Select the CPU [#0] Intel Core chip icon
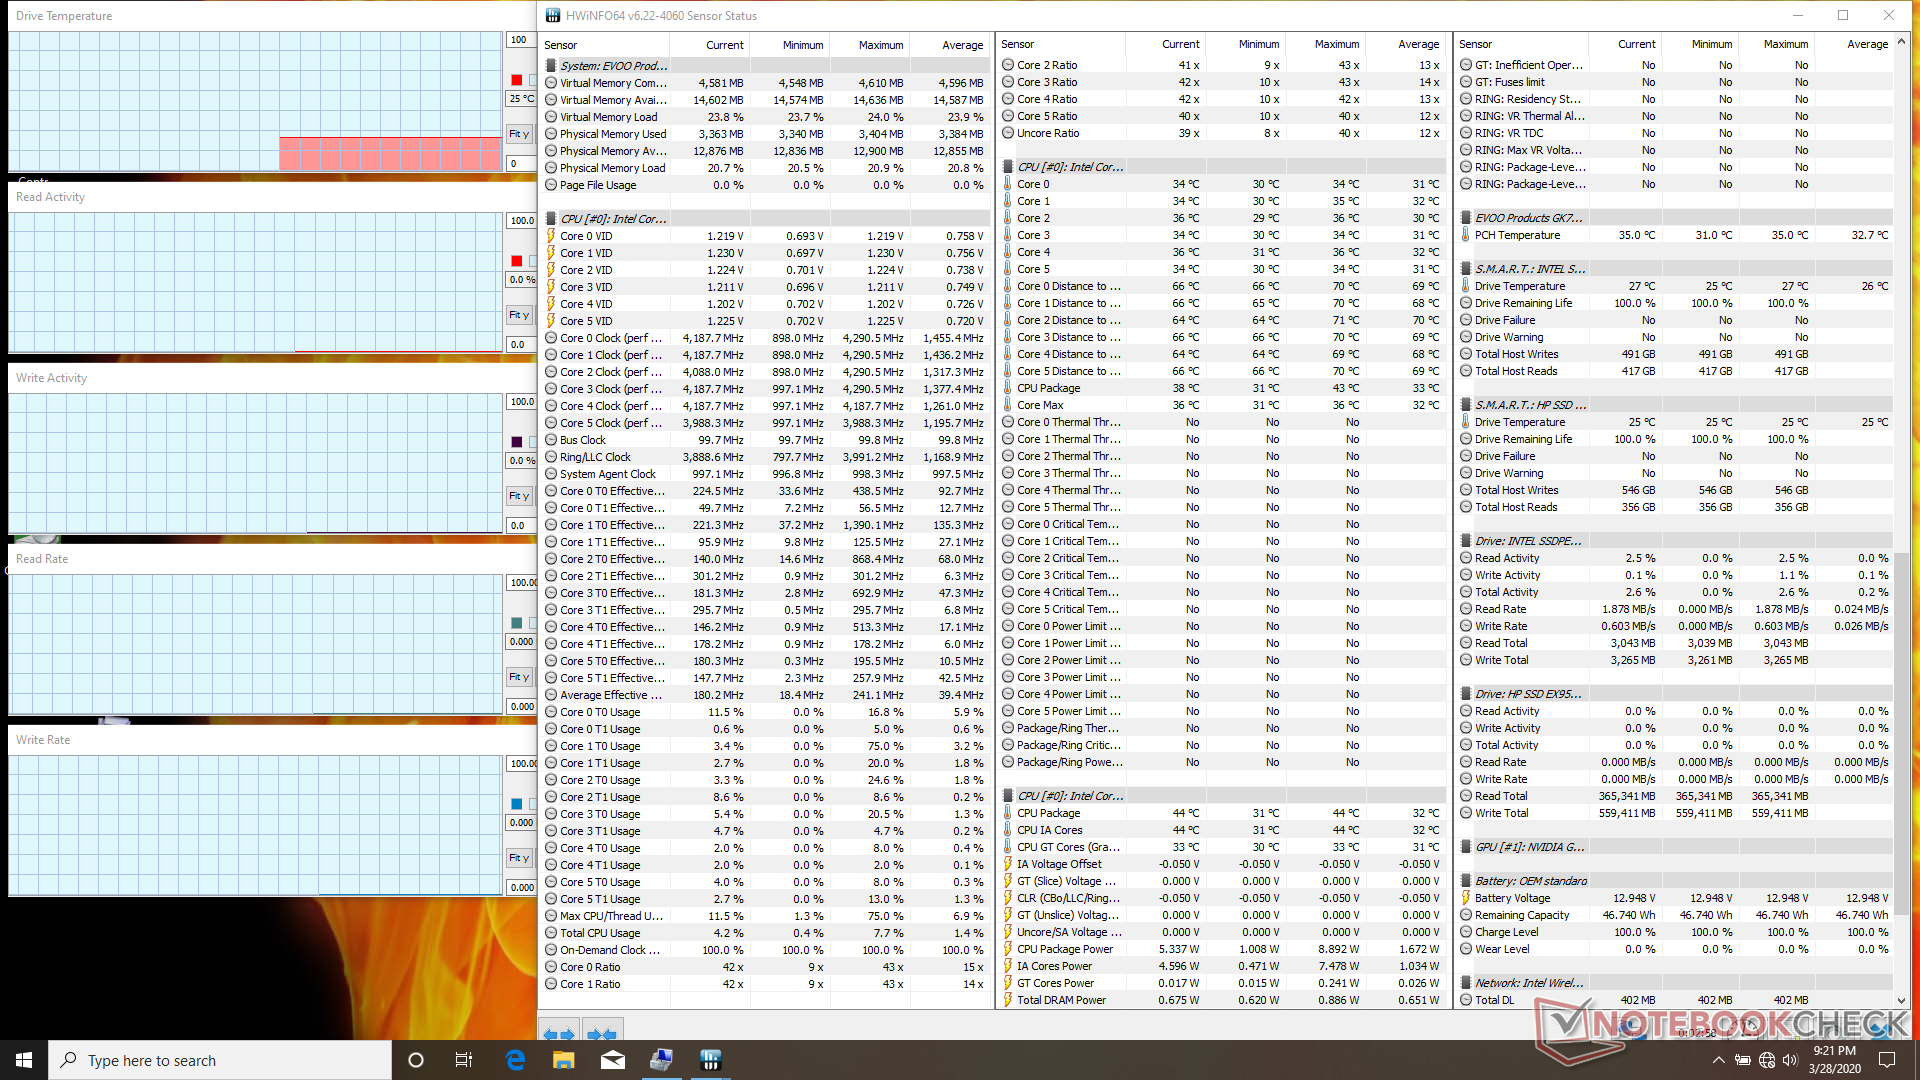Viewport: 1920px width, 1080px height. coord(551,219)
